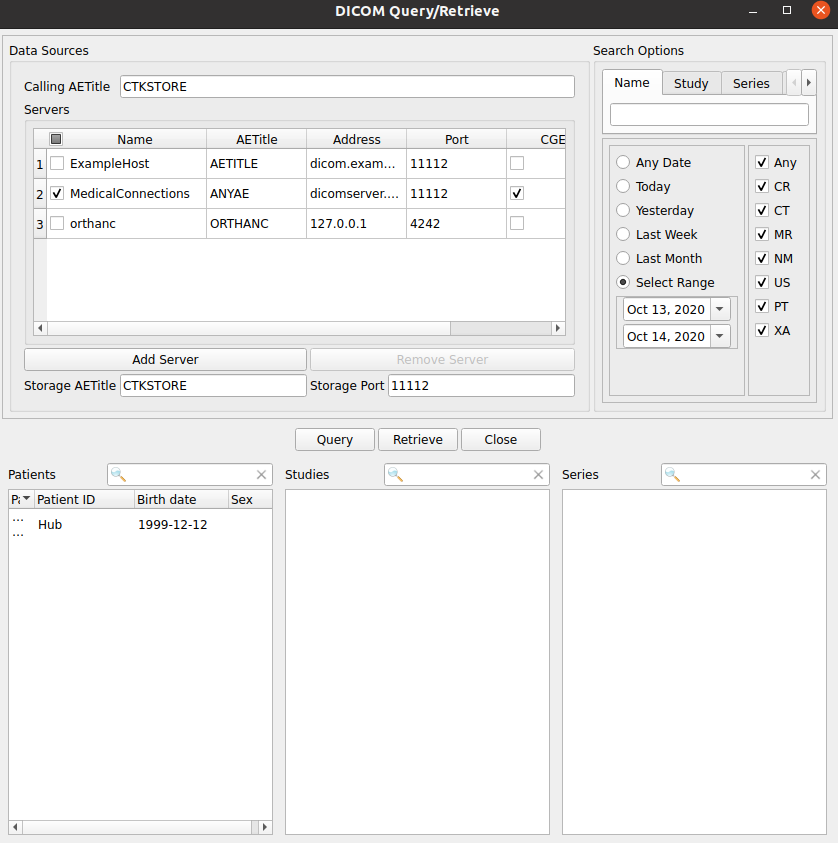Check the ExampleHost server checkbox
This screenshot has width=838, height=843.
[57, 163]
